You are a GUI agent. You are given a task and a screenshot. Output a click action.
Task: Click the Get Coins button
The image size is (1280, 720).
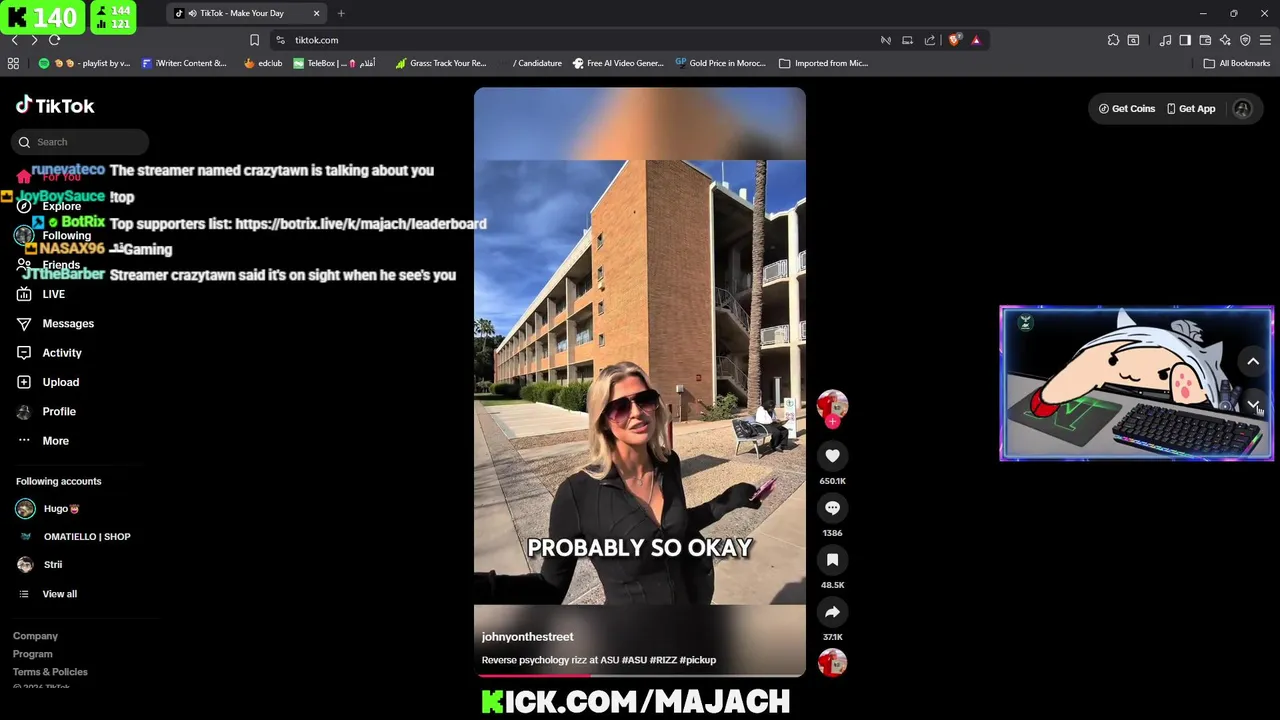pos(1127,108)
